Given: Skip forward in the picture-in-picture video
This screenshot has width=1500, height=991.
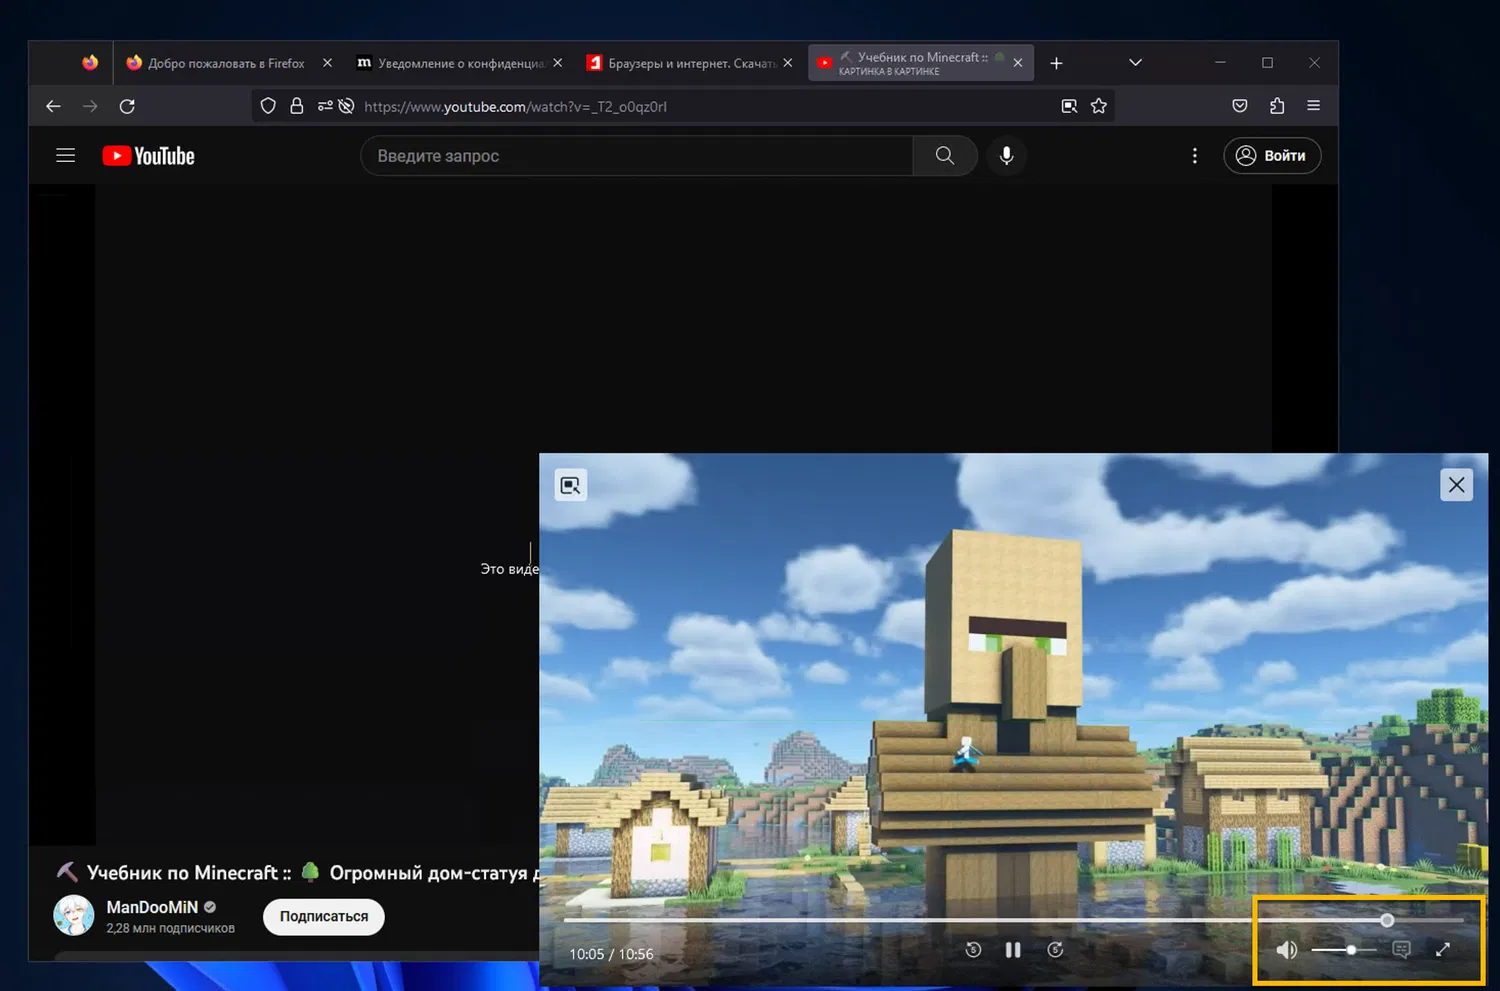Looking at the screenshot, I should pos(1055,950).
